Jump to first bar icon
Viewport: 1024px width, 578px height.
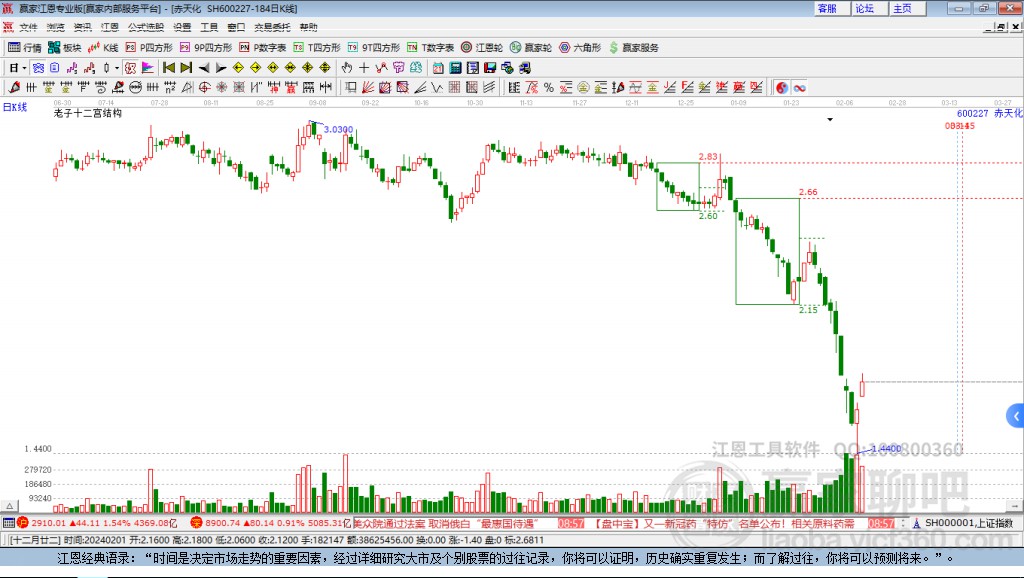[169, 68]
